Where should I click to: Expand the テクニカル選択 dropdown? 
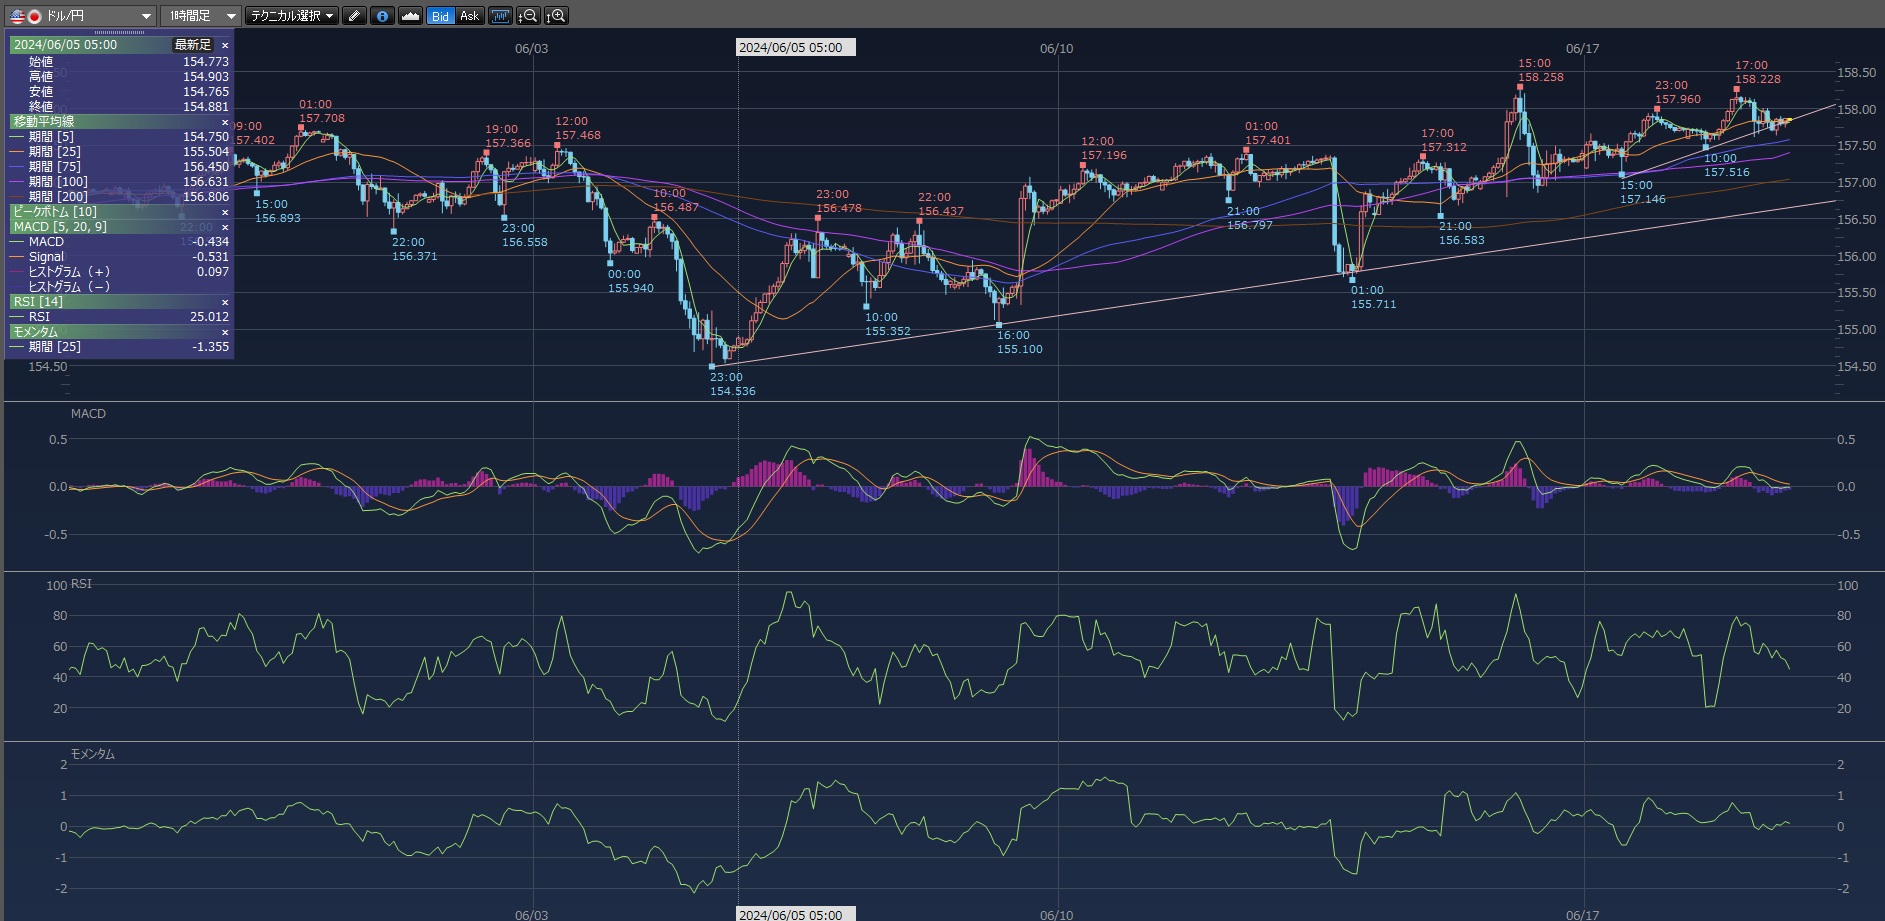[291, 16]
